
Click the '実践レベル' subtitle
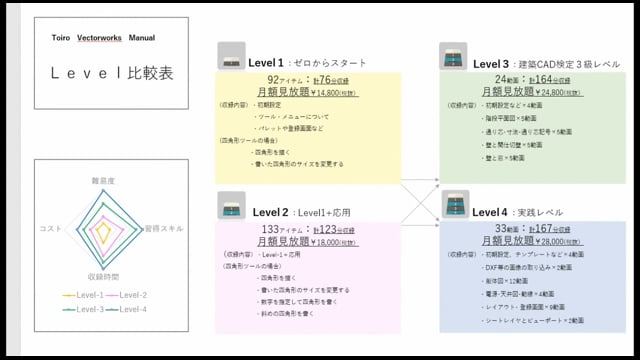[x=540, y=213]
